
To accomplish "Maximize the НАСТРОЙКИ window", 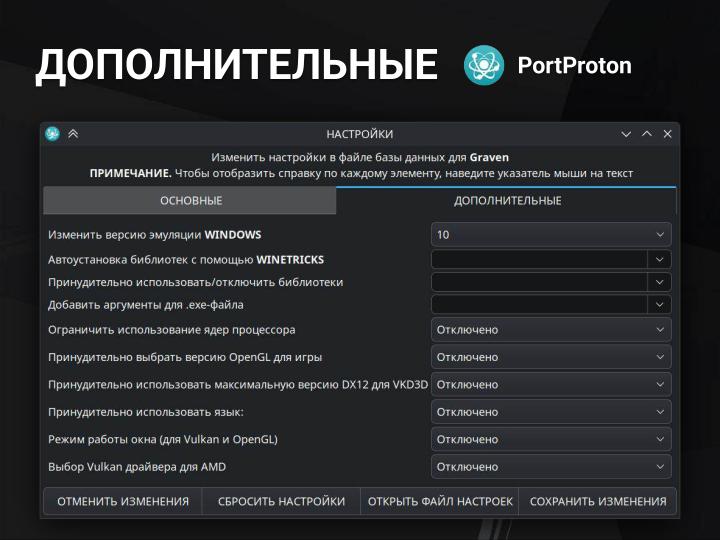I will (647, 134).
